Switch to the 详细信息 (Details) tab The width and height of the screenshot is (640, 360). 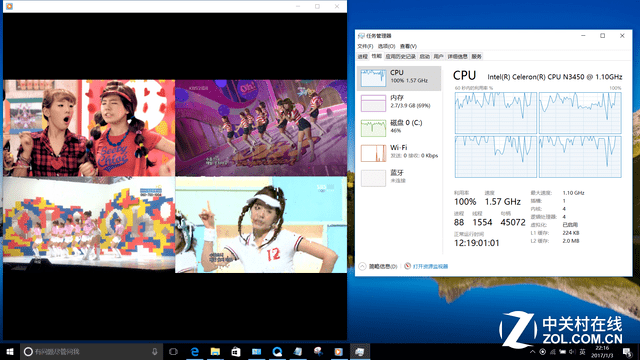[x=457, y=56]
